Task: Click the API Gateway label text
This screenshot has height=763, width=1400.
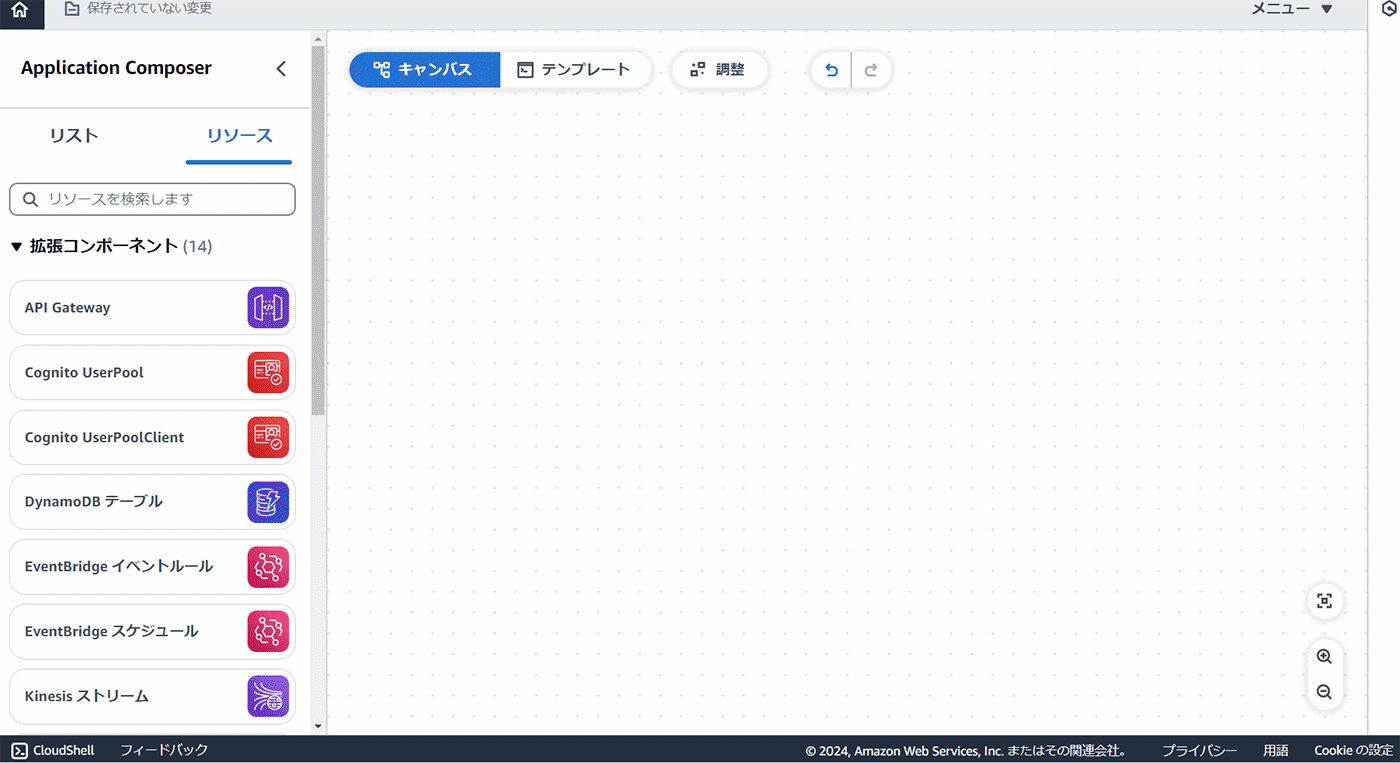Action: (67, 308)
